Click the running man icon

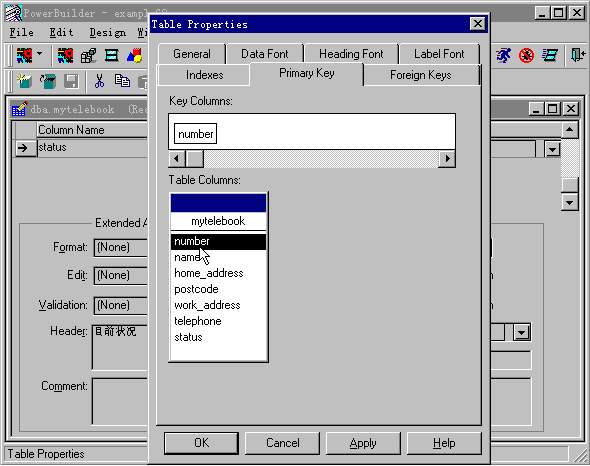pos(503,55)
